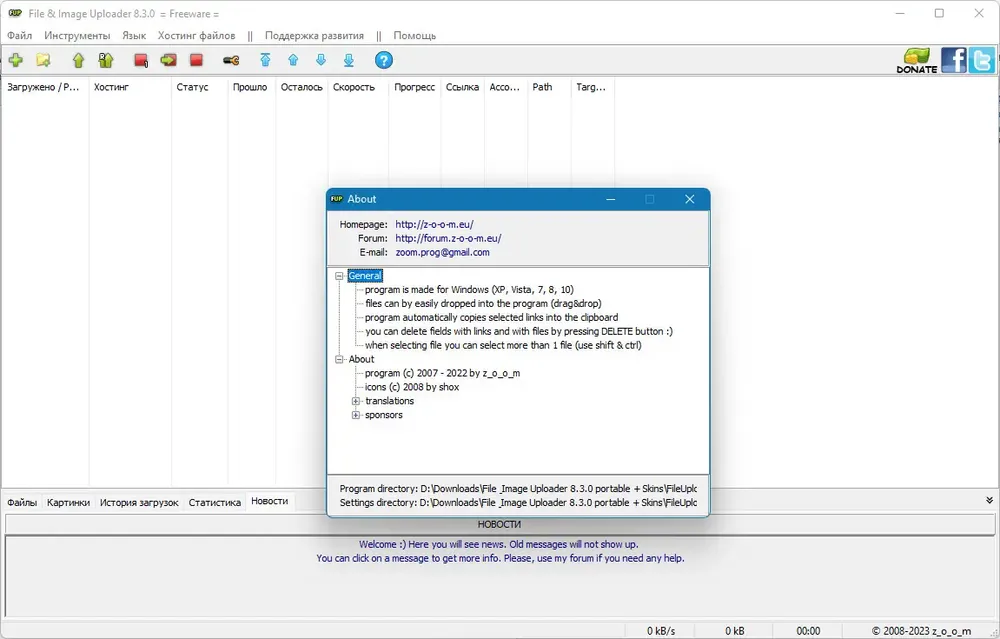Switch to the Статистика tab
This screenshot has height=639, width=1000.
coord(214,503)
